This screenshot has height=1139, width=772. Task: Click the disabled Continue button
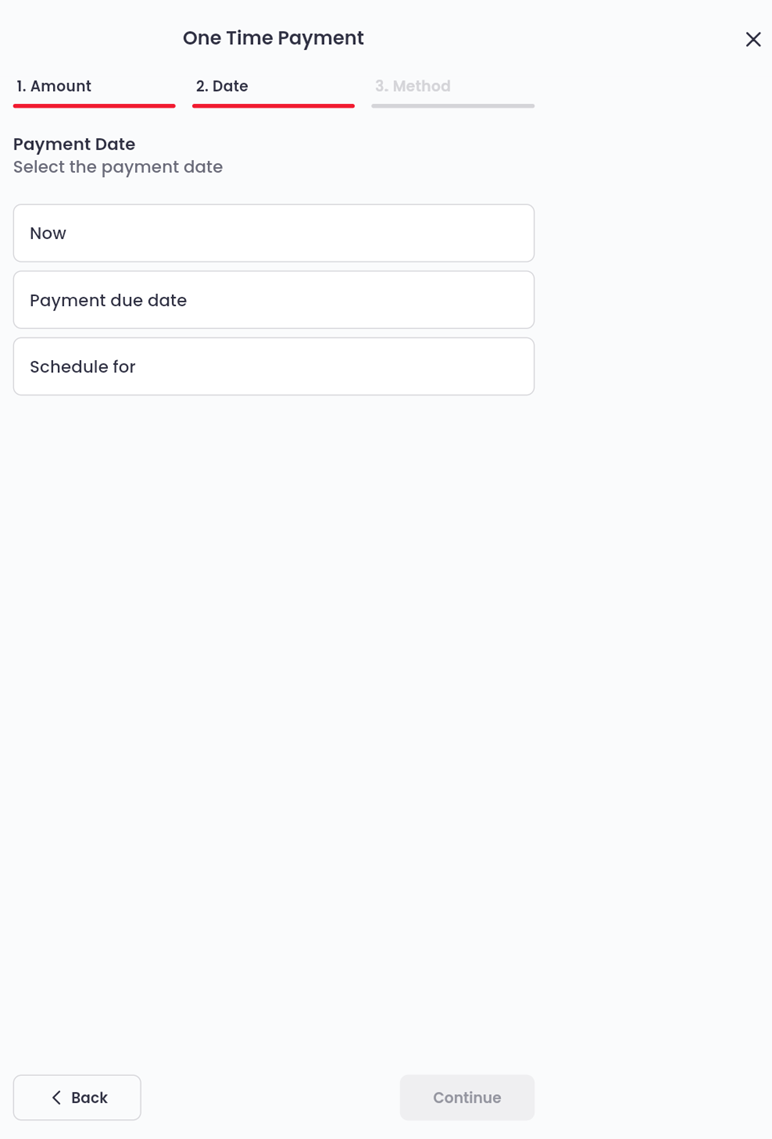pyautogui.click(x=467, y=1098)
